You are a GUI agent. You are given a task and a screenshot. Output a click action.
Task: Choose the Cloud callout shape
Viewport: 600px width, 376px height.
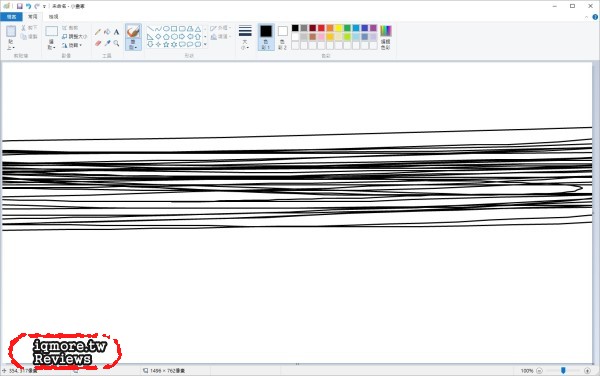coord(198,44)
